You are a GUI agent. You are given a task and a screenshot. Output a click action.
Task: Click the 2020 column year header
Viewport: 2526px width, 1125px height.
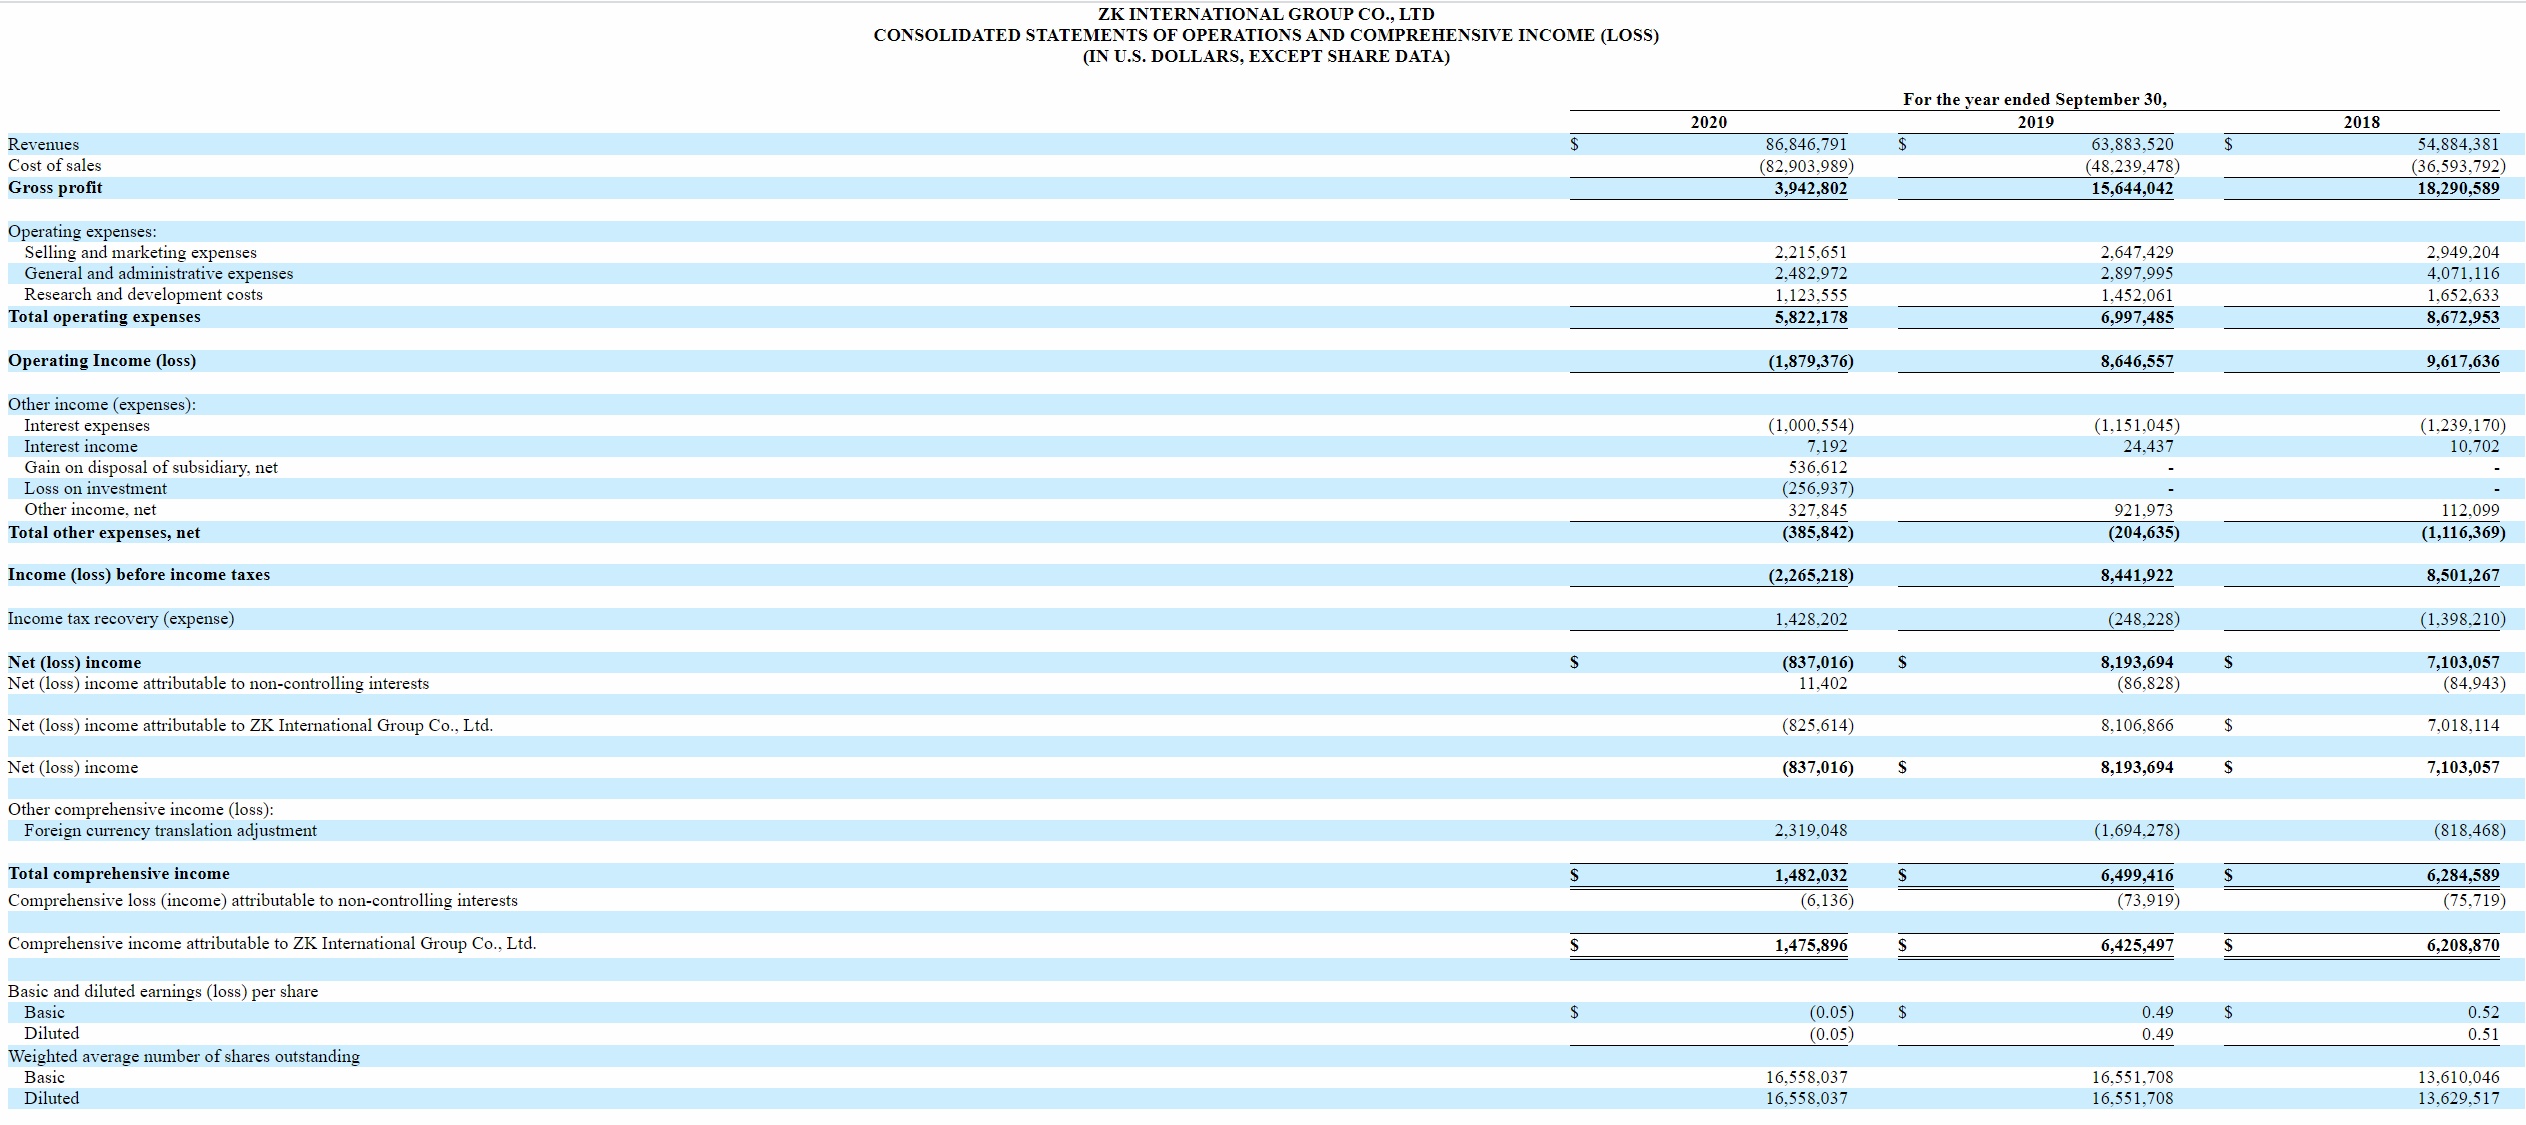(x=1708, y=122)
